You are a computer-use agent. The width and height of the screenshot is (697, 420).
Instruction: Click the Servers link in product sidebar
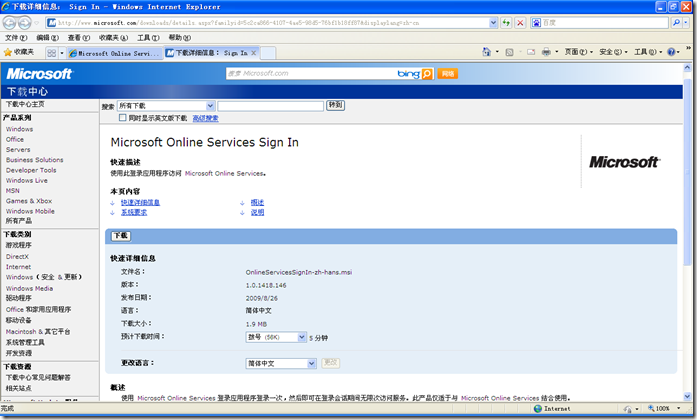pos(18,150)
